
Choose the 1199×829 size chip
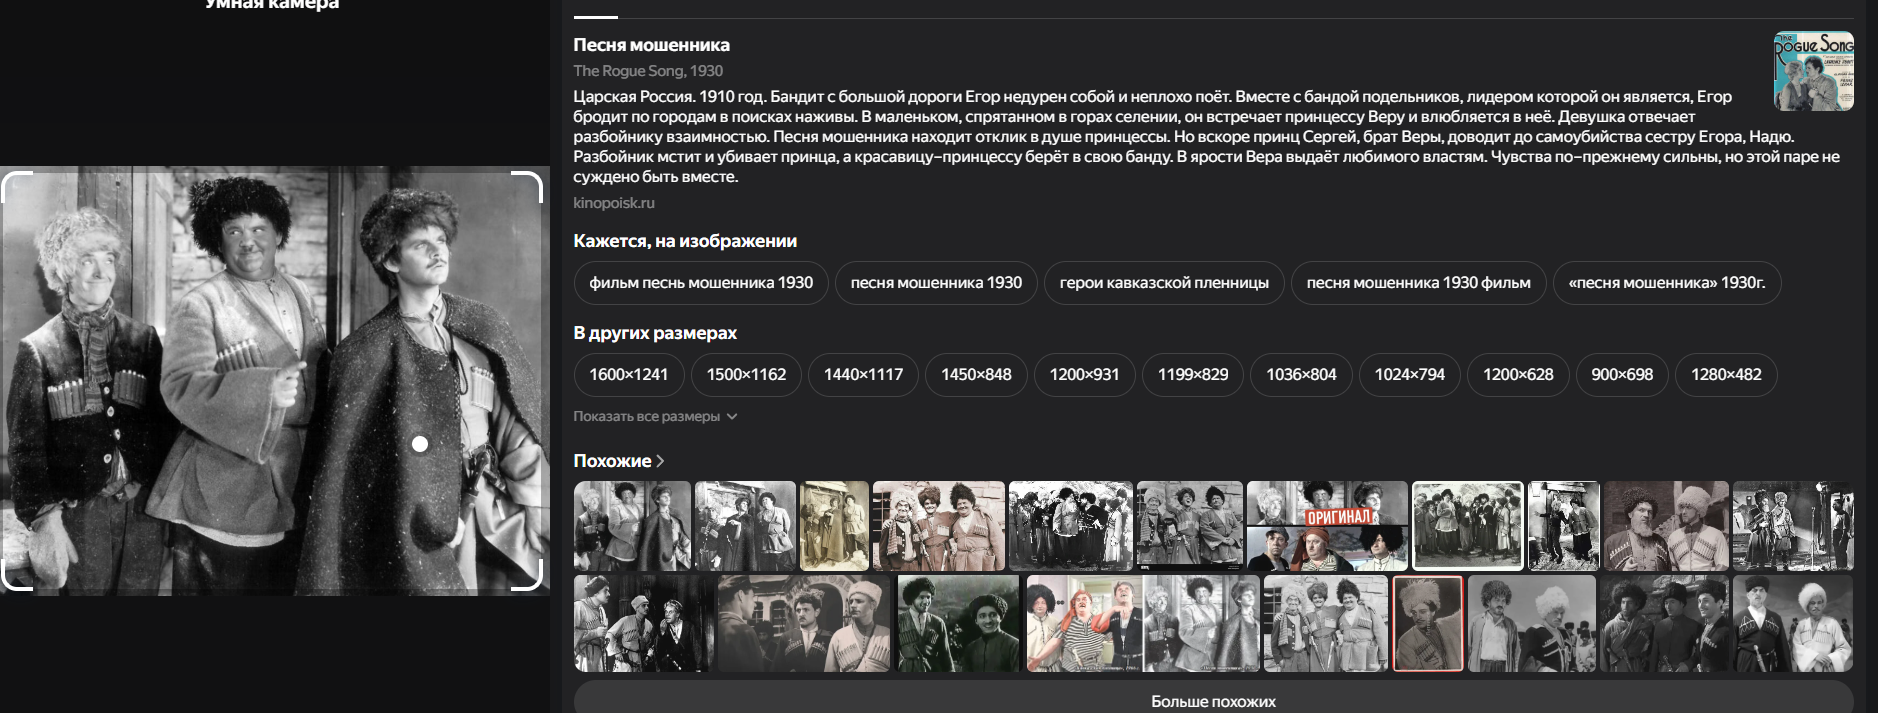(1193, 375)
